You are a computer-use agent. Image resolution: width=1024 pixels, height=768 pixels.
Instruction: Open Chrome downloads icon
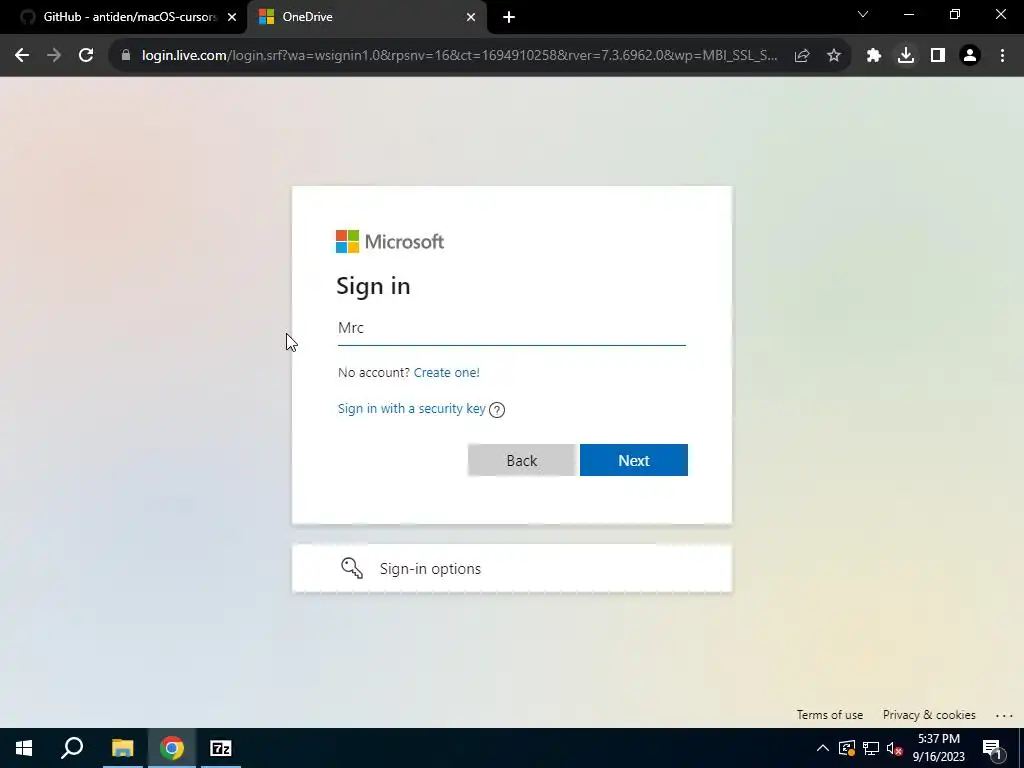[906, 56]
